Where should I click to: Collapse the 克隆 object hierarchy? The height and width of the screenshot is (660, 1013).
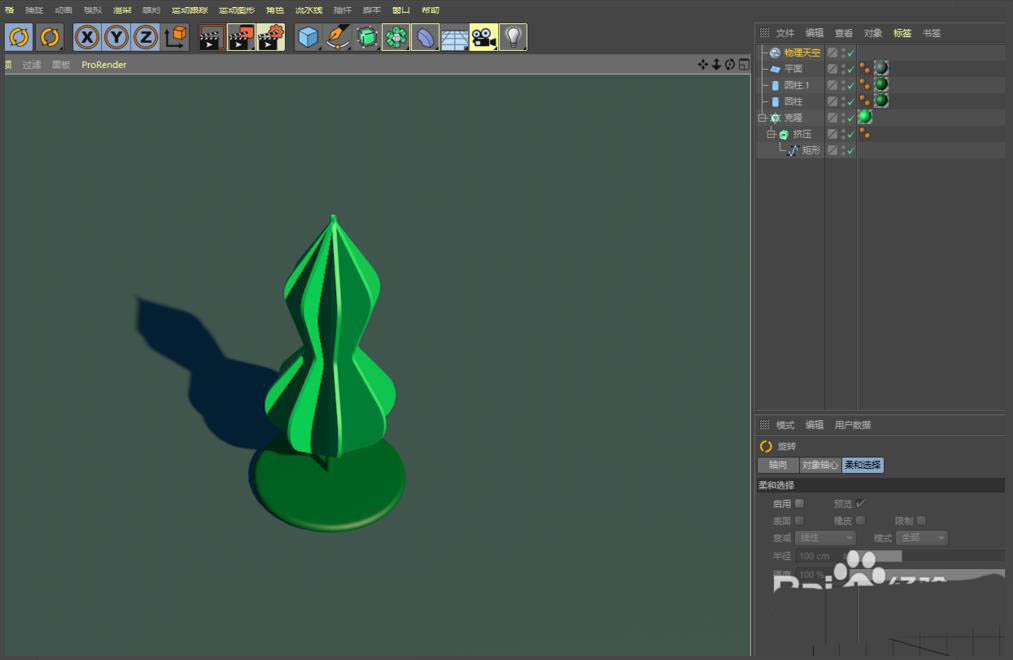point(761,117)
